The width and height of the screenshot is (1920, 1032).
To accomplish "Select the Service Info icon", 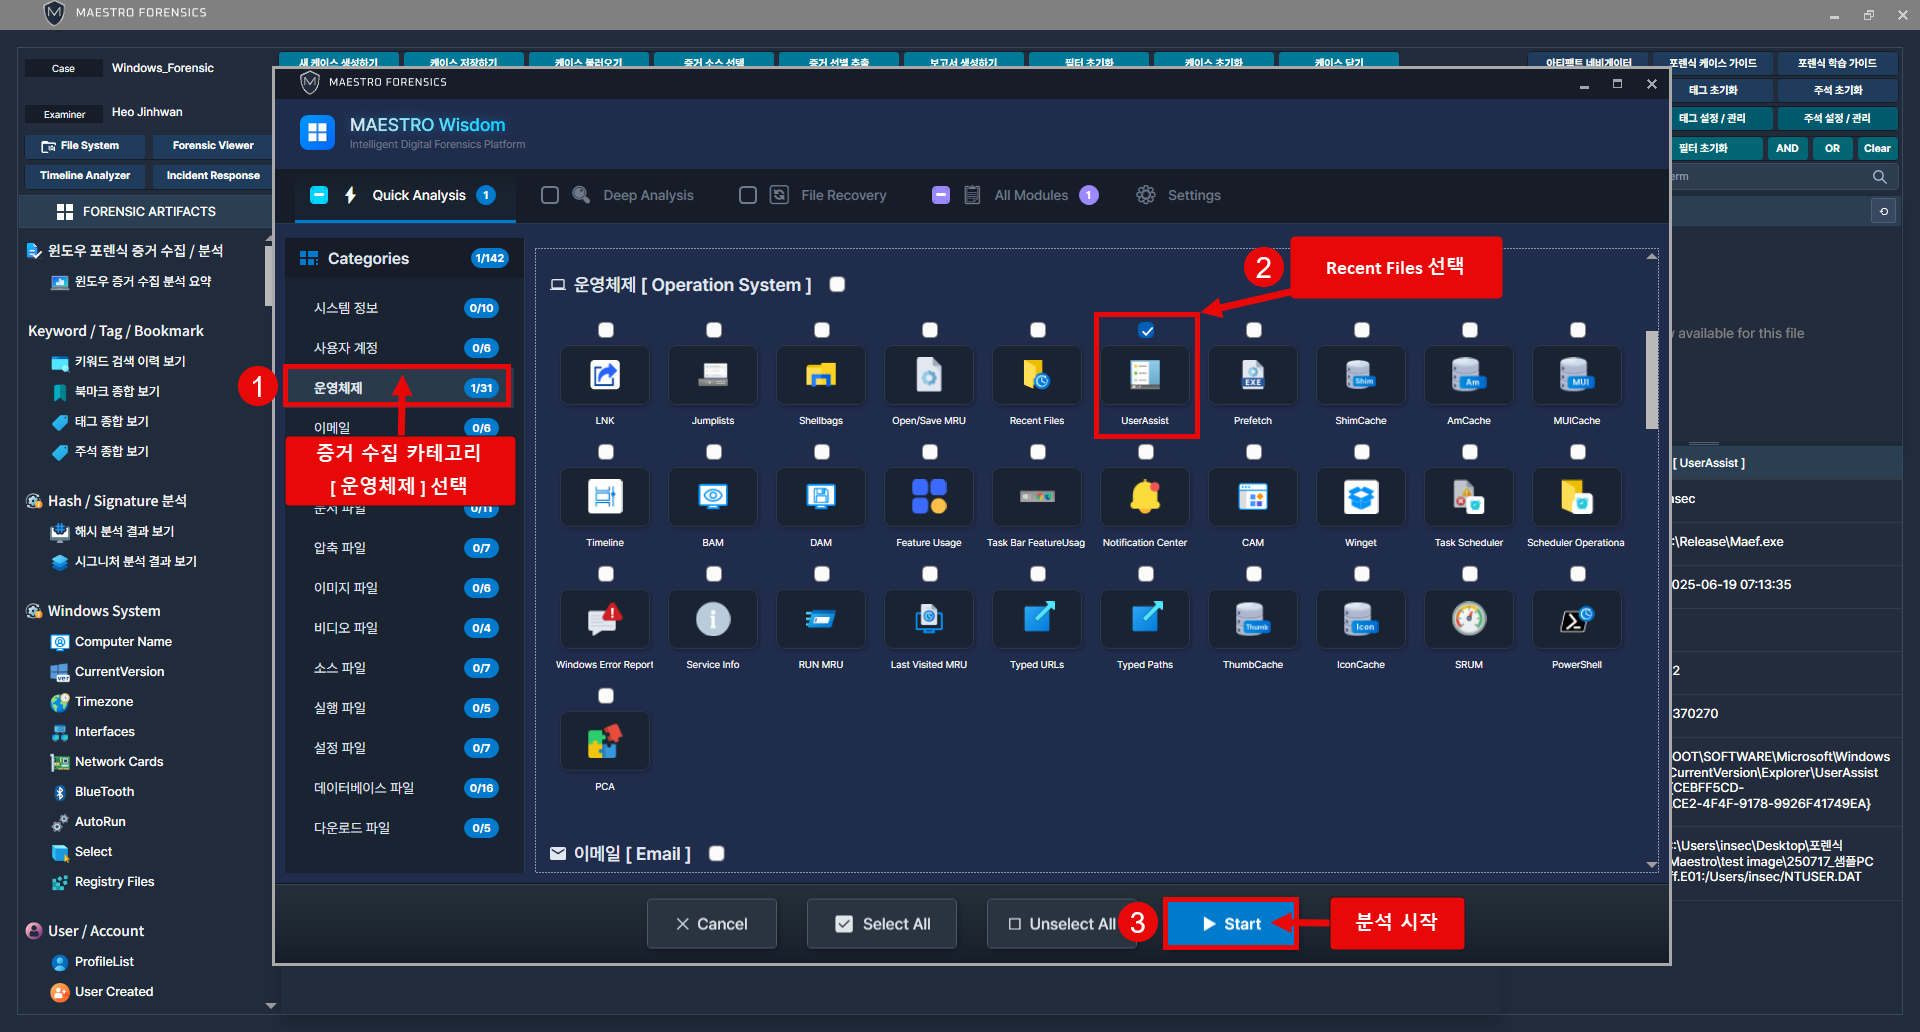I will (x=713, y=619).
